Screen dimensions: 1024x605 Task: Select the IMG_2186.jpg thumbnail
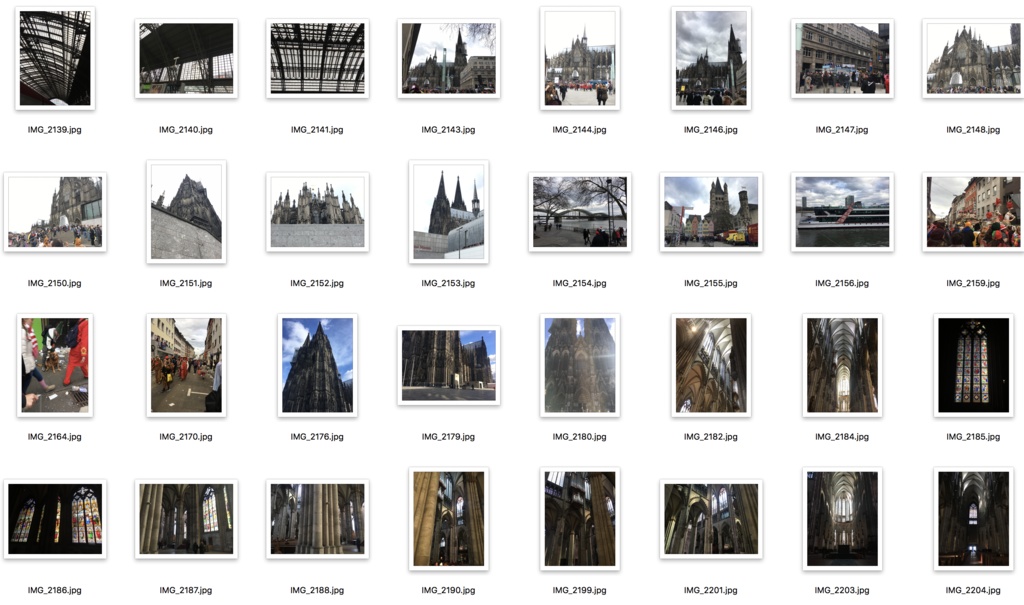(x=55, y=519)
